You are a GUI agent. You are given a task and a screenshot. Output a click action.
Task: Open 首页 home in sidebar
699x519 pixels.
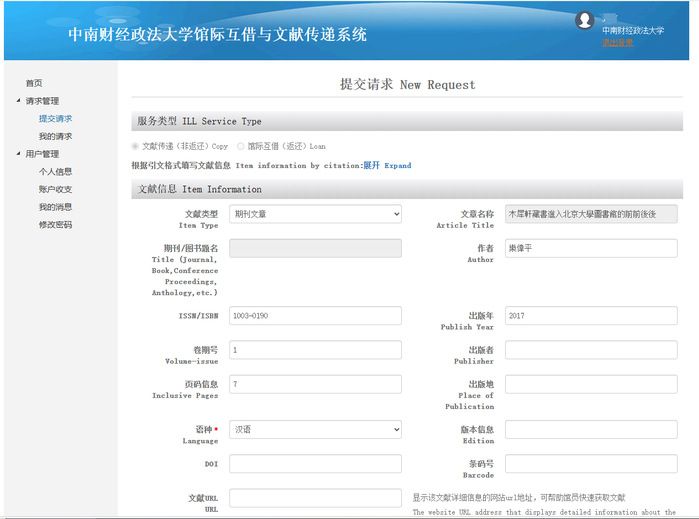pos(34,83)
